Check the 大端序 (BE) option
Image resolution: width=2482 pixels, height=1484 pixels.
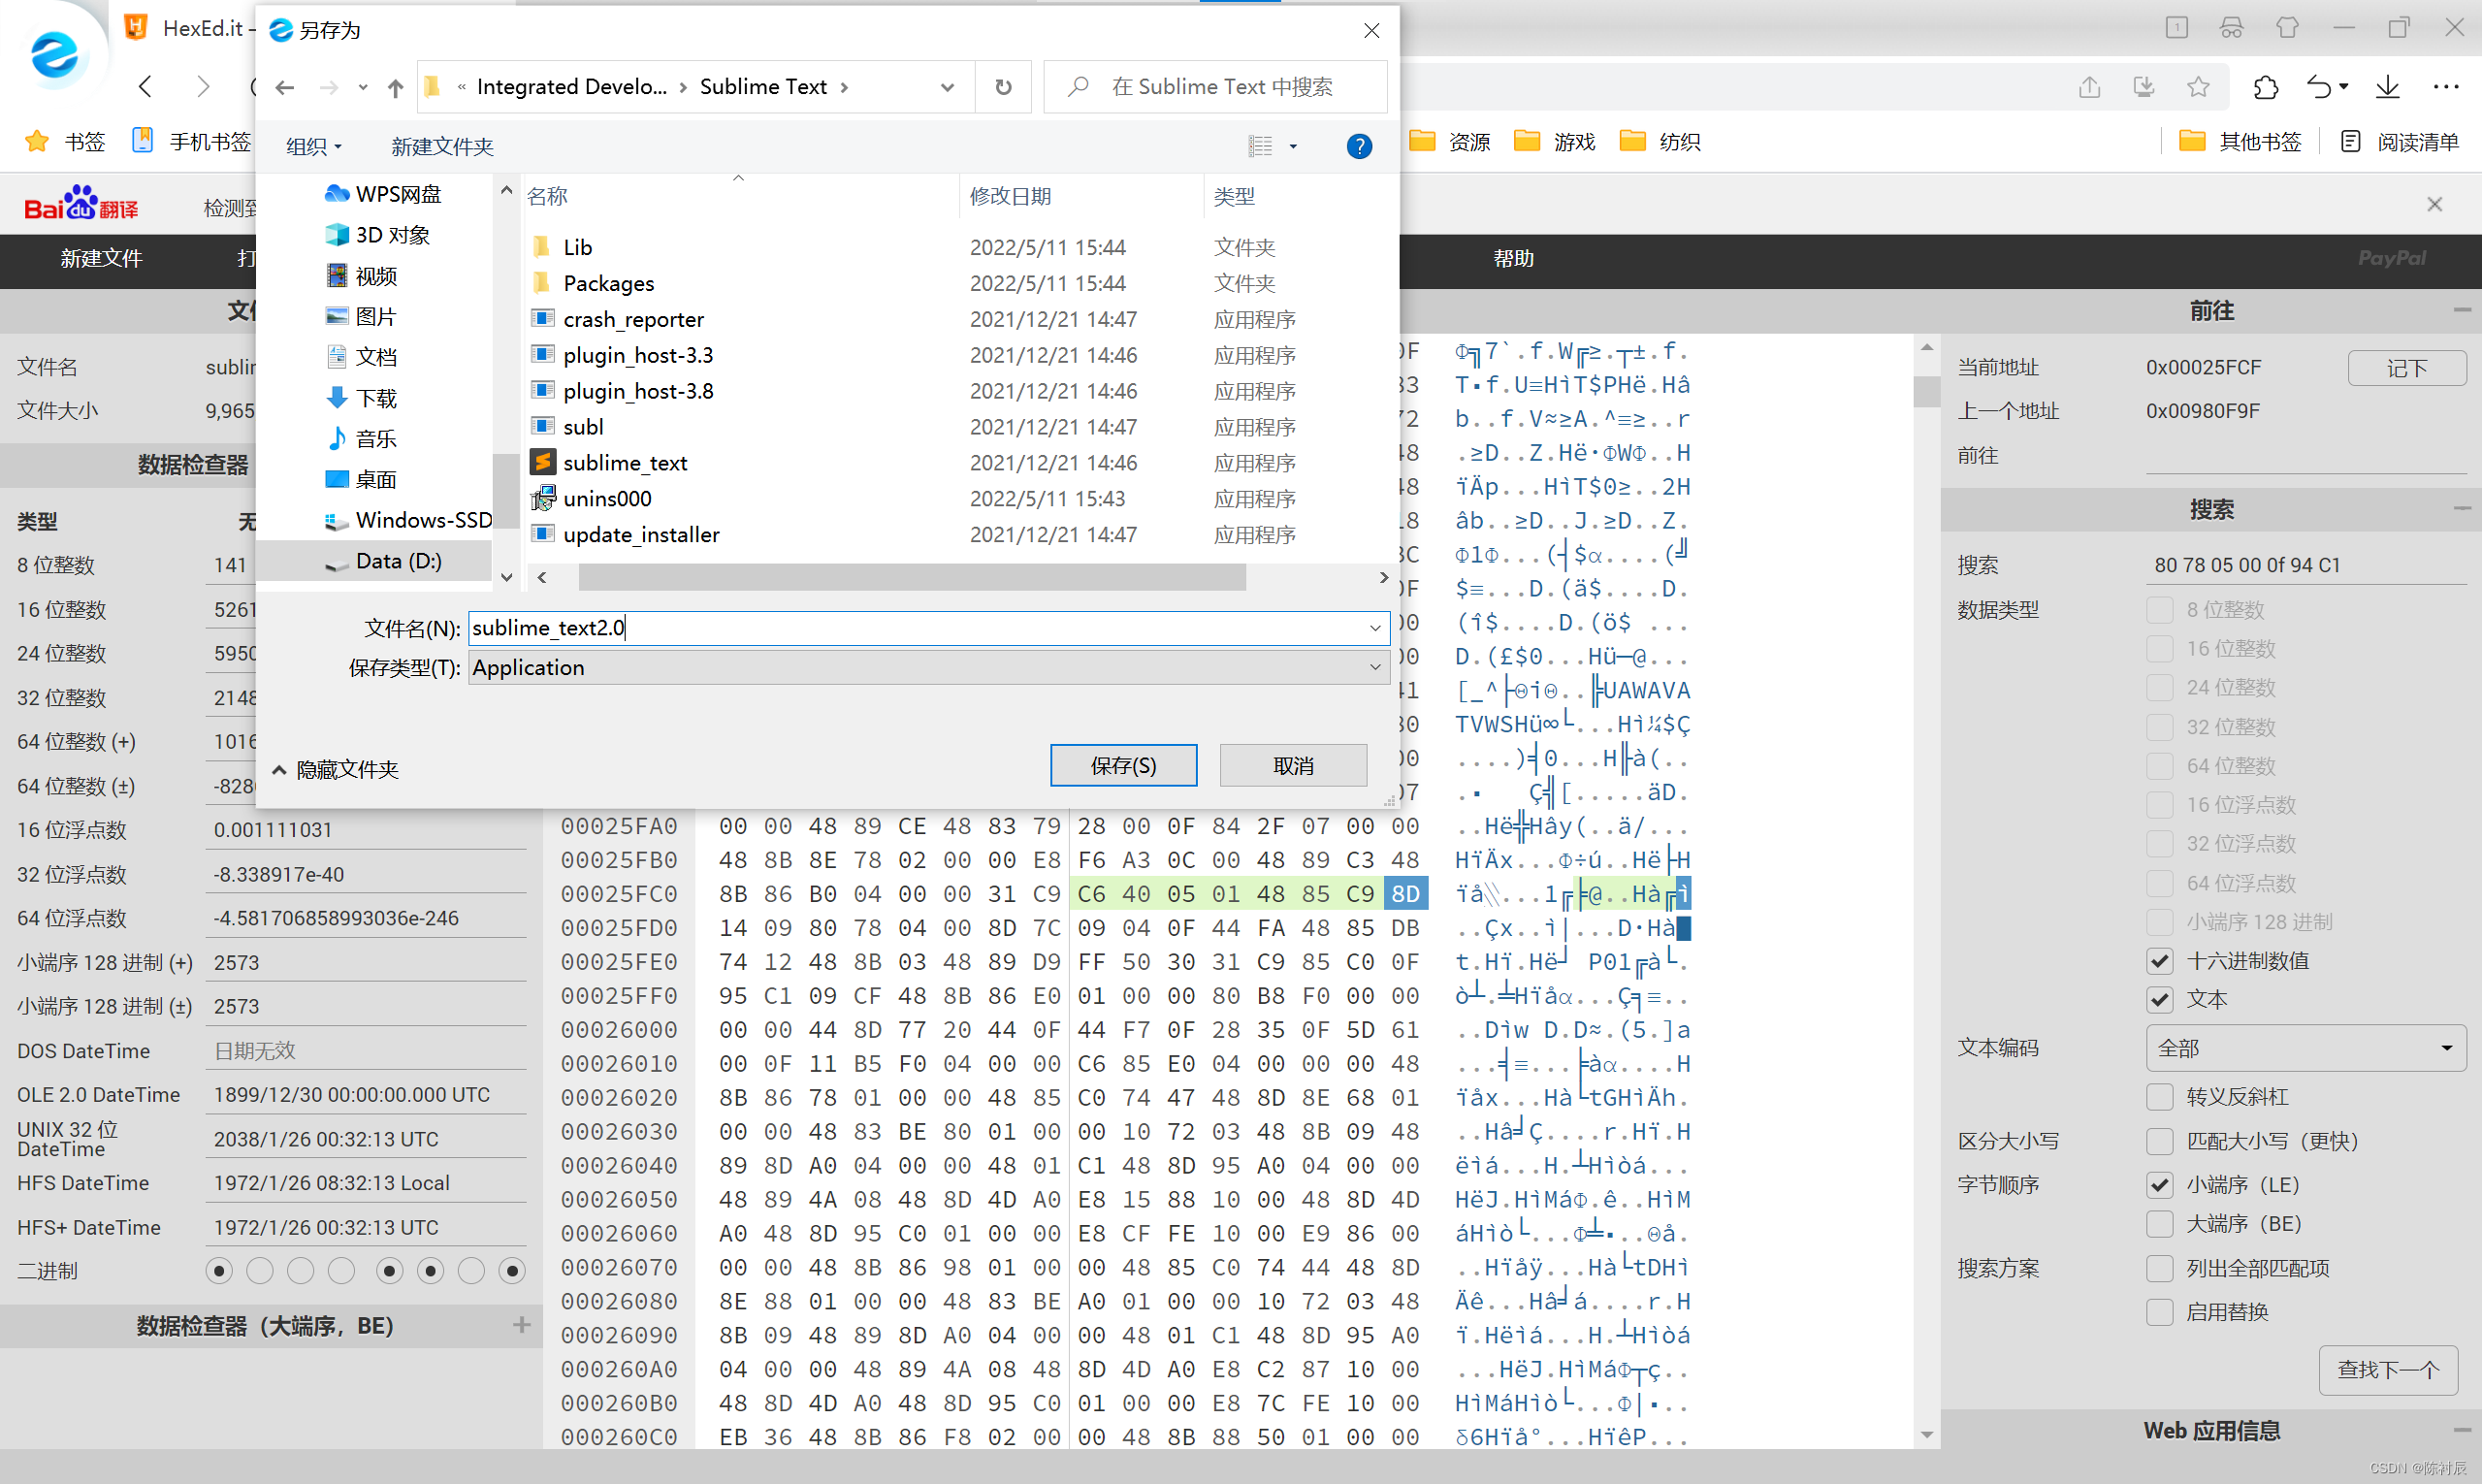[x=2160, y=1224]
